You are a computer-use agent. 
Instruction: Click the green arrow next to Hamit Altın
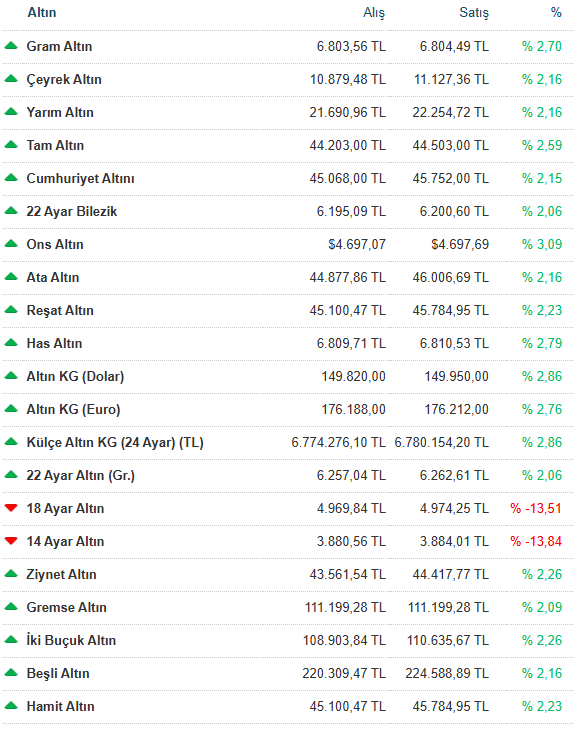coord(11,705)
